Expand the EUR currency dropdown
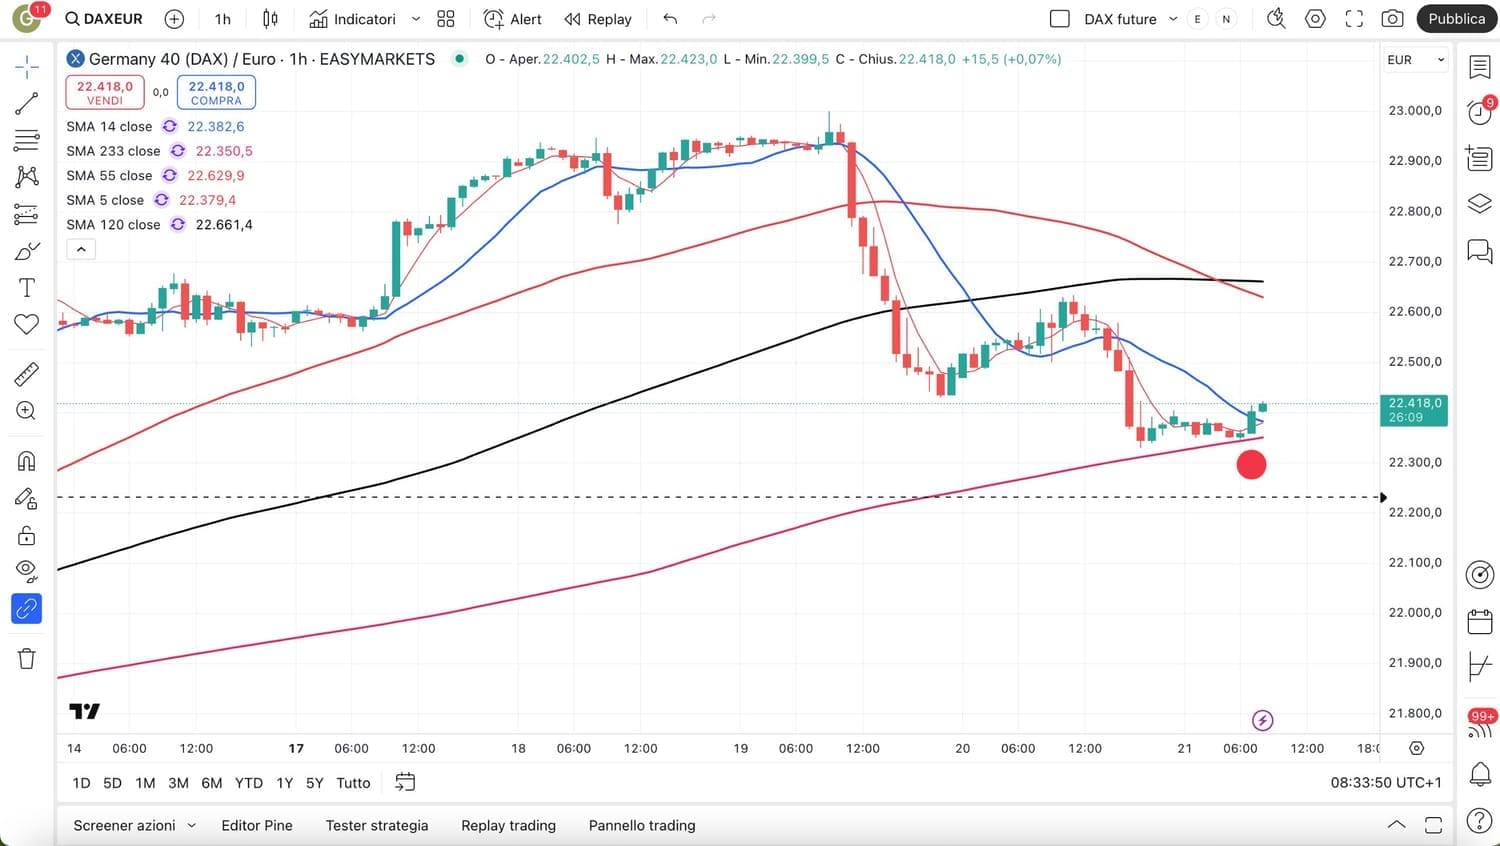 [x=1415, y=60]
